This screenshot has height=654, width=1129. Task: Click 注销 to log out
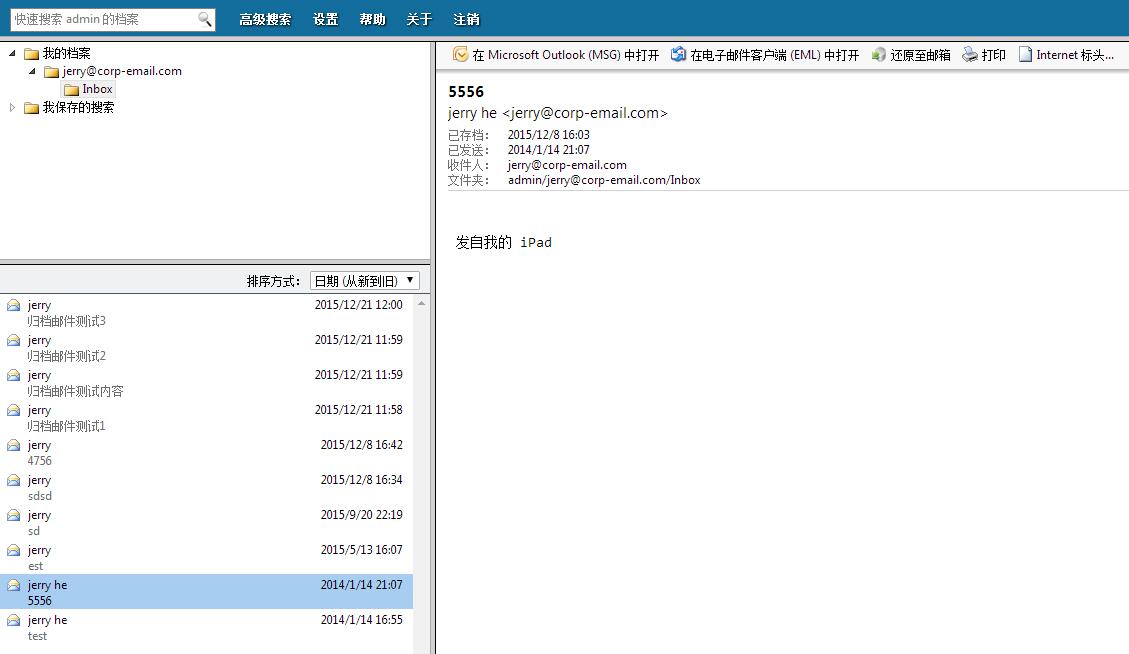[x=466, y=20]
